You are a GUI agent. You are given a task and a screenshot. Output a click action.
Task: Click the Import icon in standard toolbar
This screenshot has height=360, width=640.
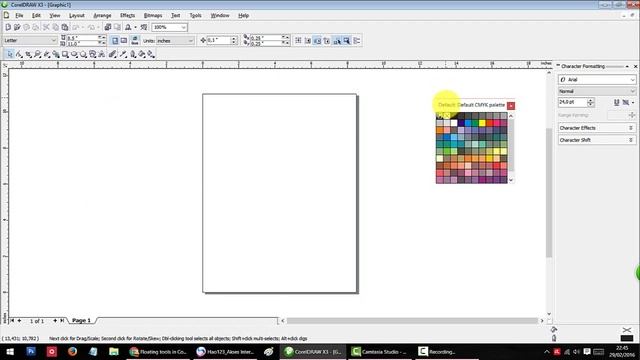tap(108, 27)
